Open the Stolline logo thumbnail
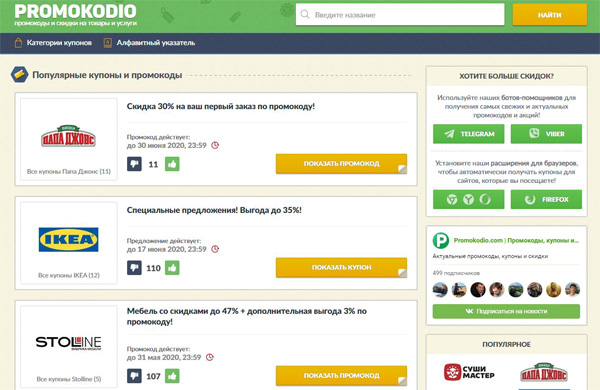Viewport: 600px width, 390px height. pos(68,343)
